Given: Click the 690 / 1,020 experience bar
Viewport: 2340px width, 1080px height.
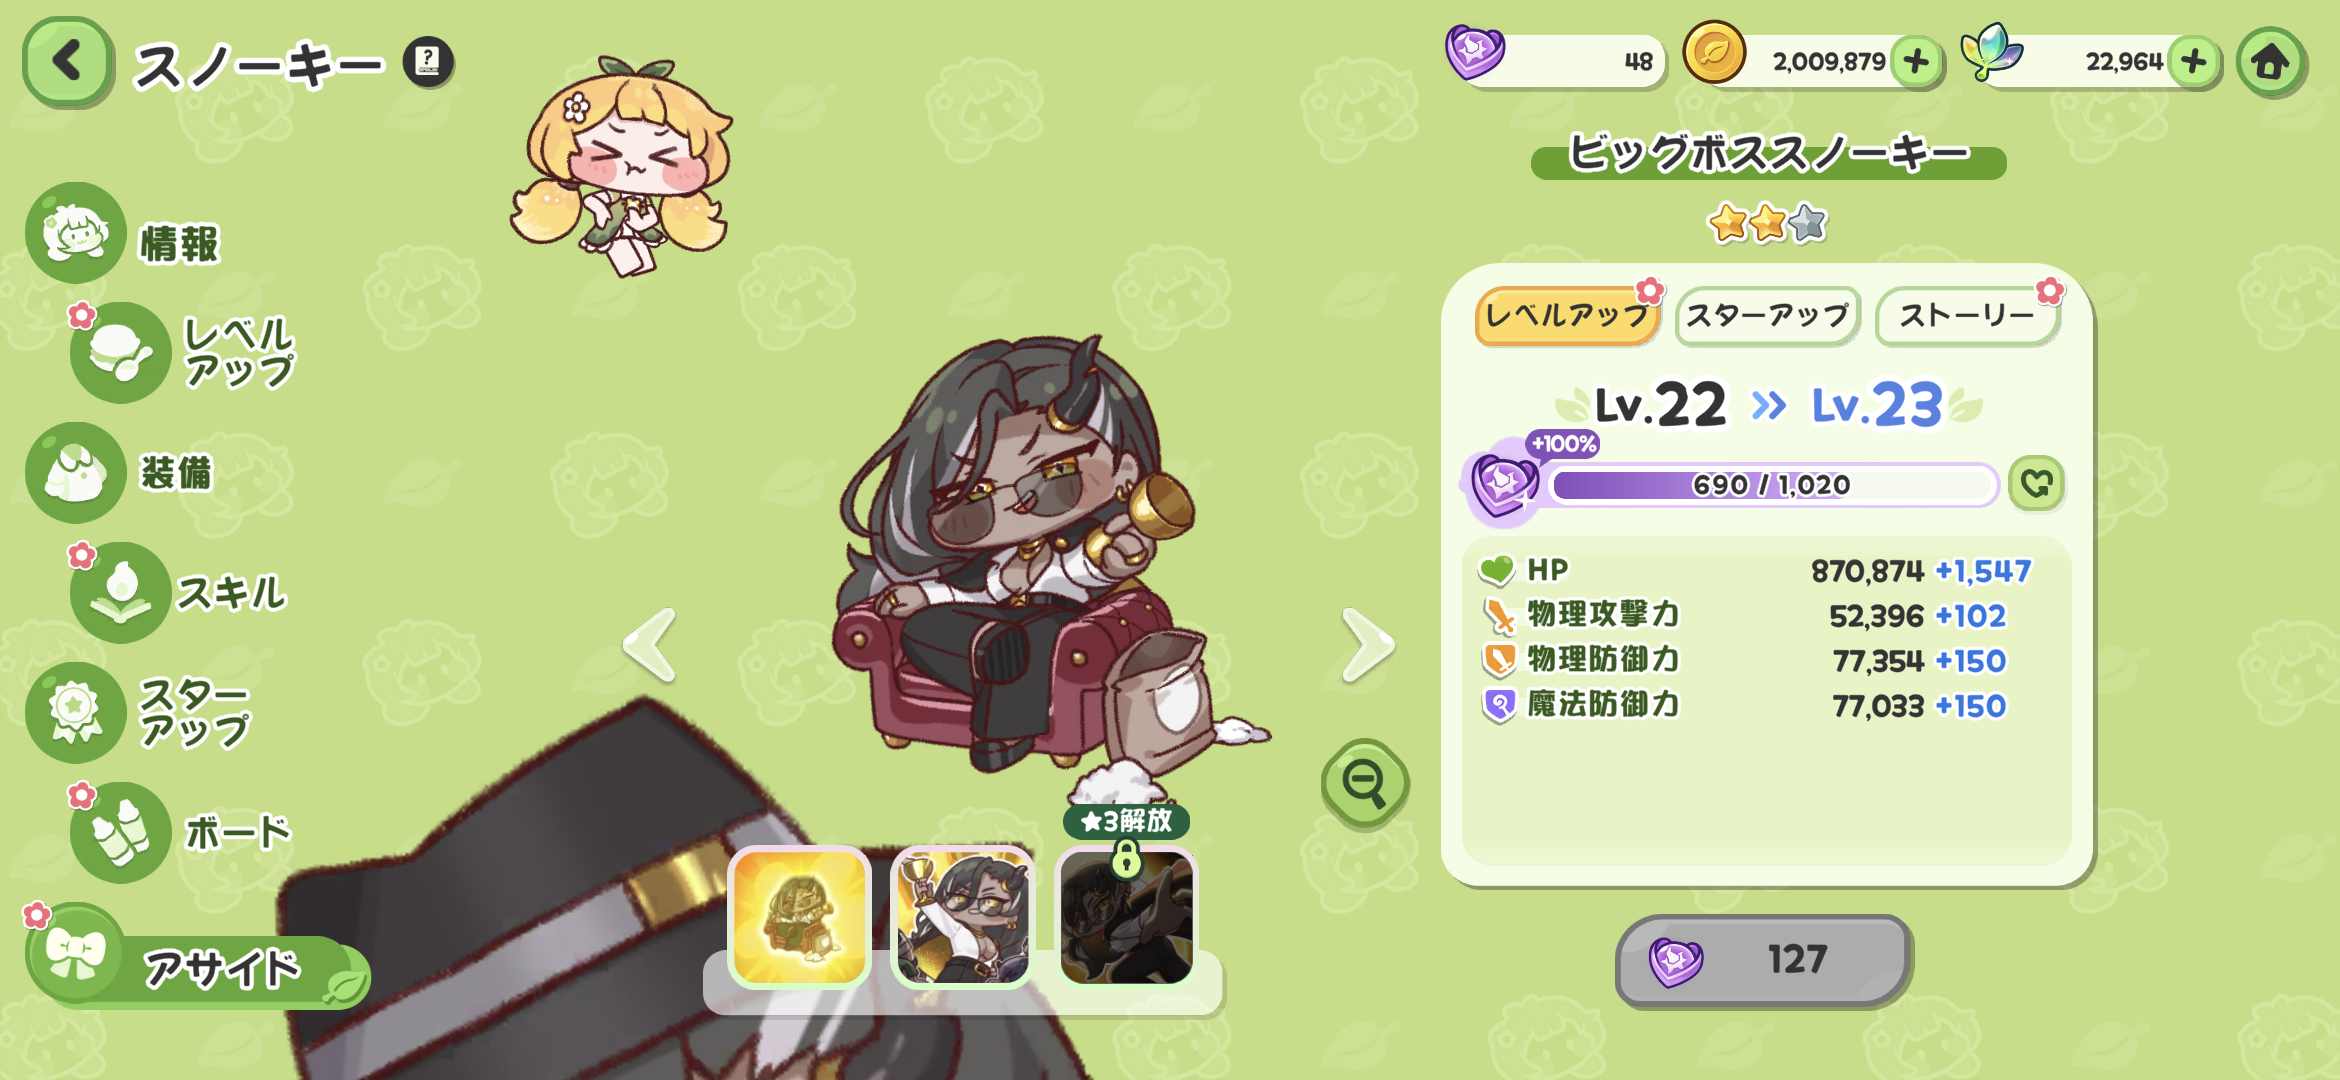Looking at the screenshot, I should pyautogui.click(x=1772, y=485).
